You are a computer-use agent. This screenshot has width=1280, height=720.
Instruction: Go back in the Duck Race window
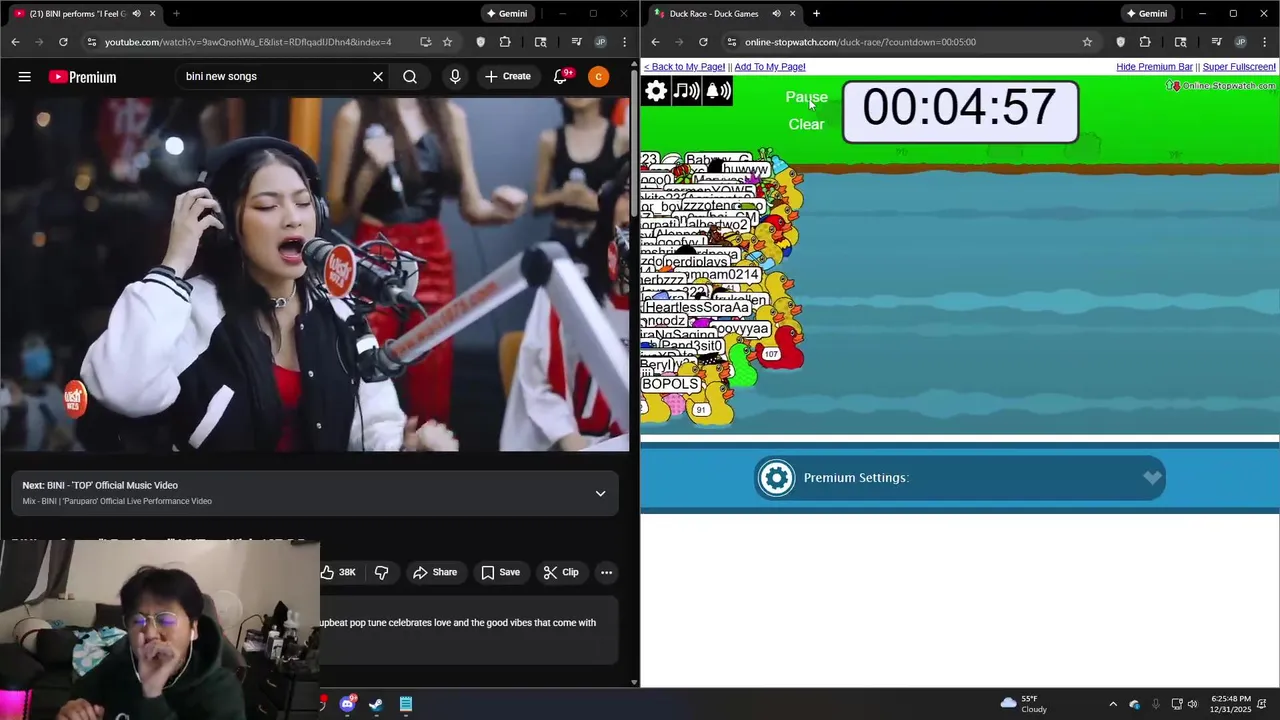[655, 42]
